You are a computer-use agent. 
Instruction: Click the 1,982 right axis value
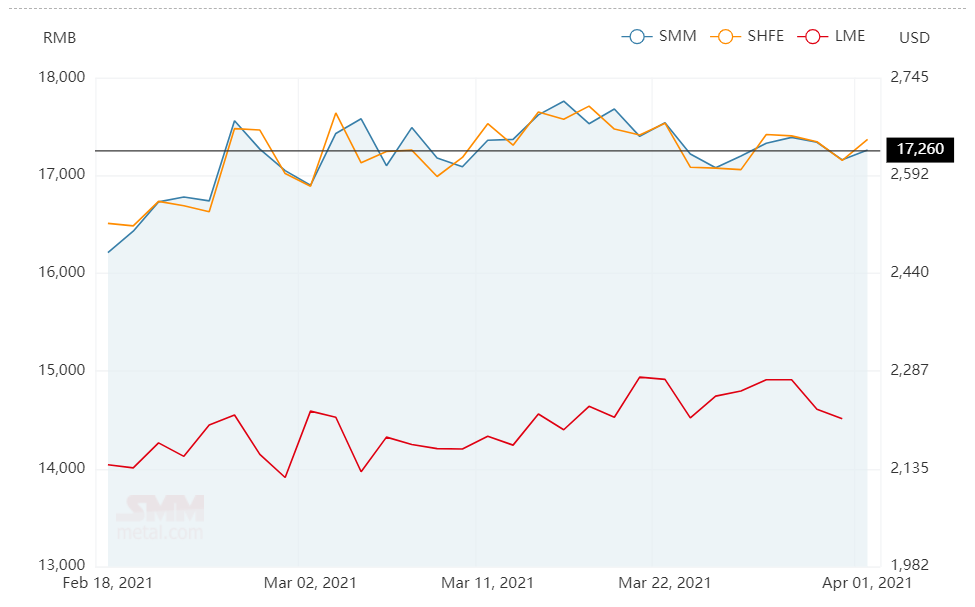909,565
